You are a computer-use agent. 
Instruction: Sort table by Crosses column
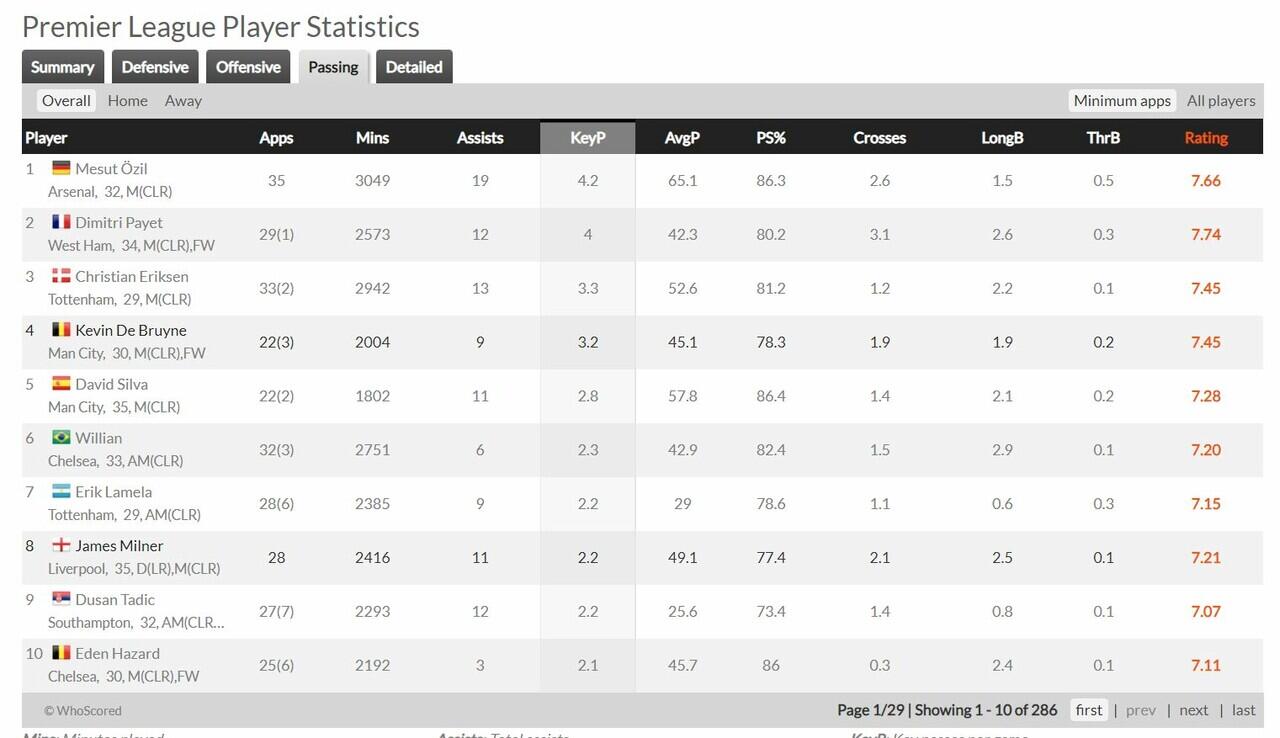click(879, 138)
